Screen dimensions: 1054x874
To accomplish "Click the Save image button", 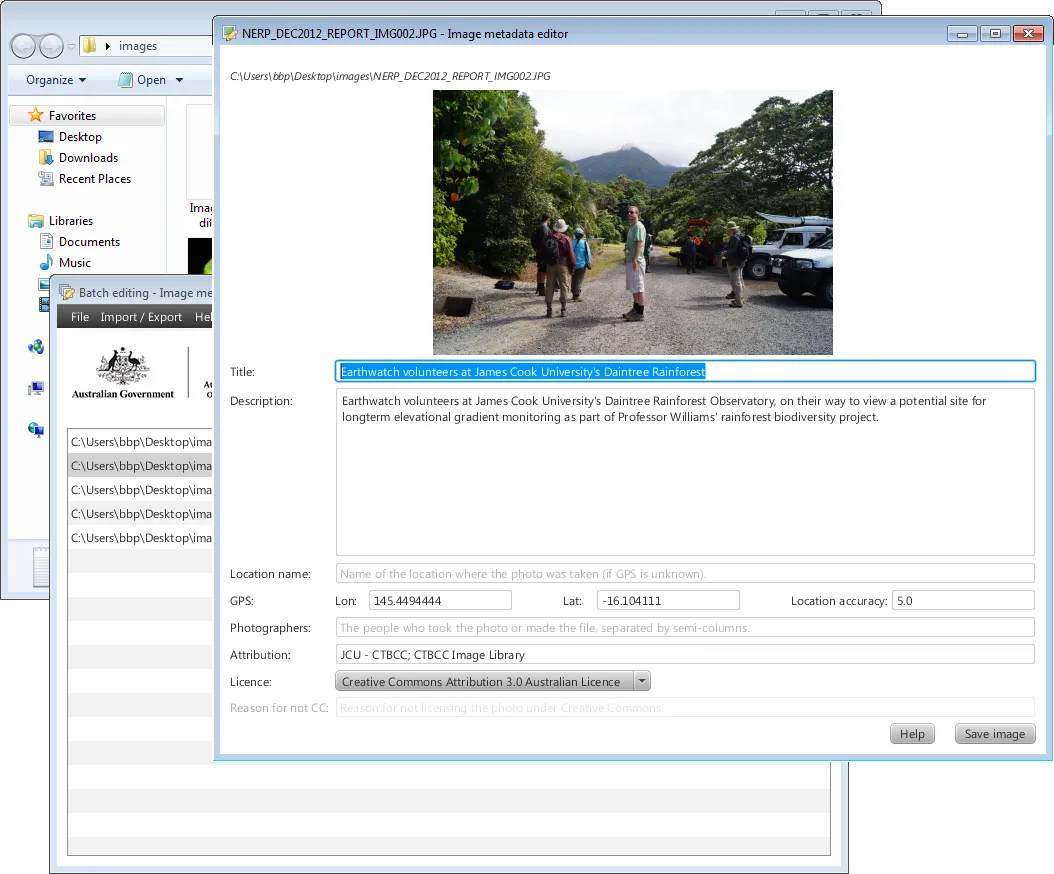I will [994, 733].
